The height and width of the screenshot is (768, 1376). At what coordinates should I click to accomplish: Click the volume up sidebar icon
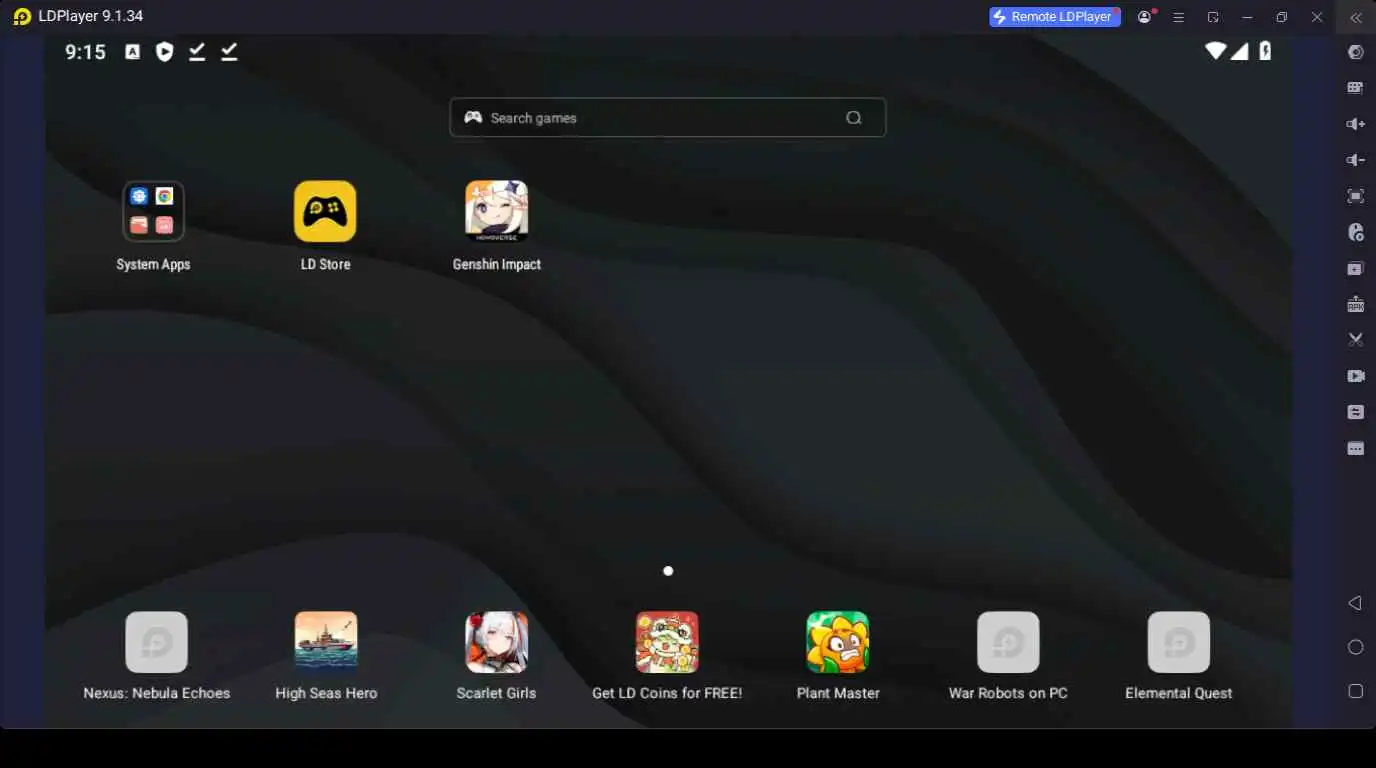tap(1356, 124)
